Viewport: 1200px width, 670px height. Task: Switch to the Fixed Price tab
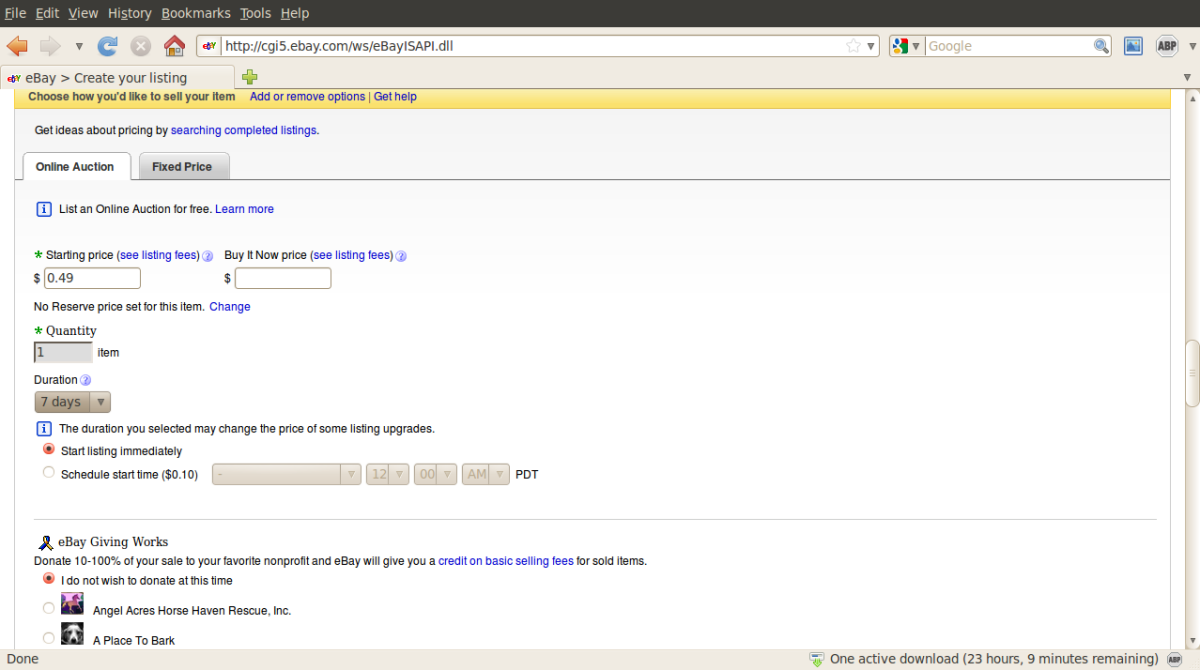click(x=183, y=166)
